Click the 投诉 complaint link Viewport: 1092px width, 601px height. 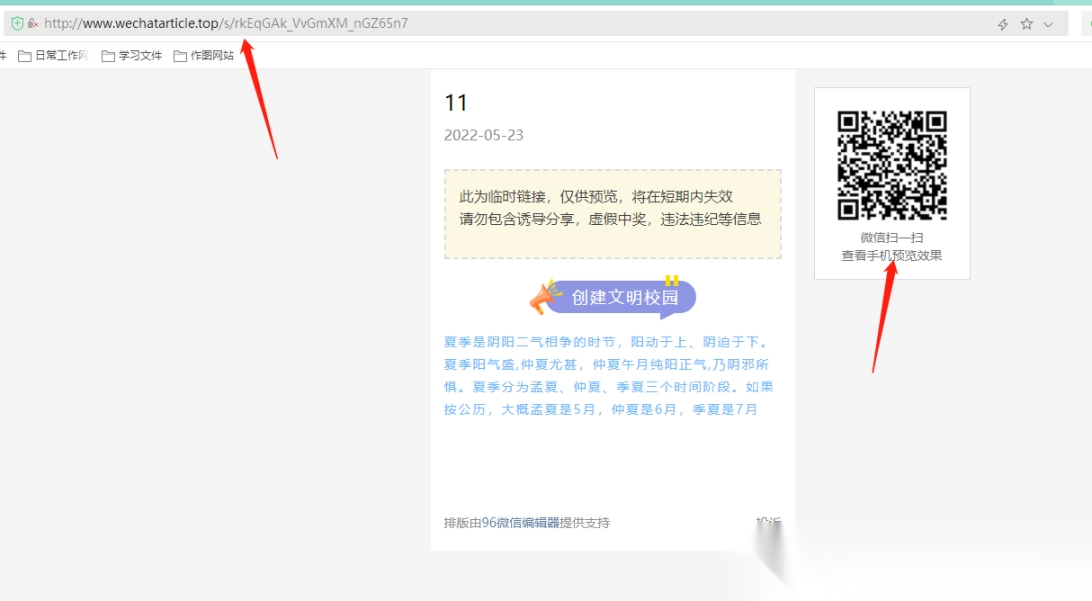[x=768, y=522]
